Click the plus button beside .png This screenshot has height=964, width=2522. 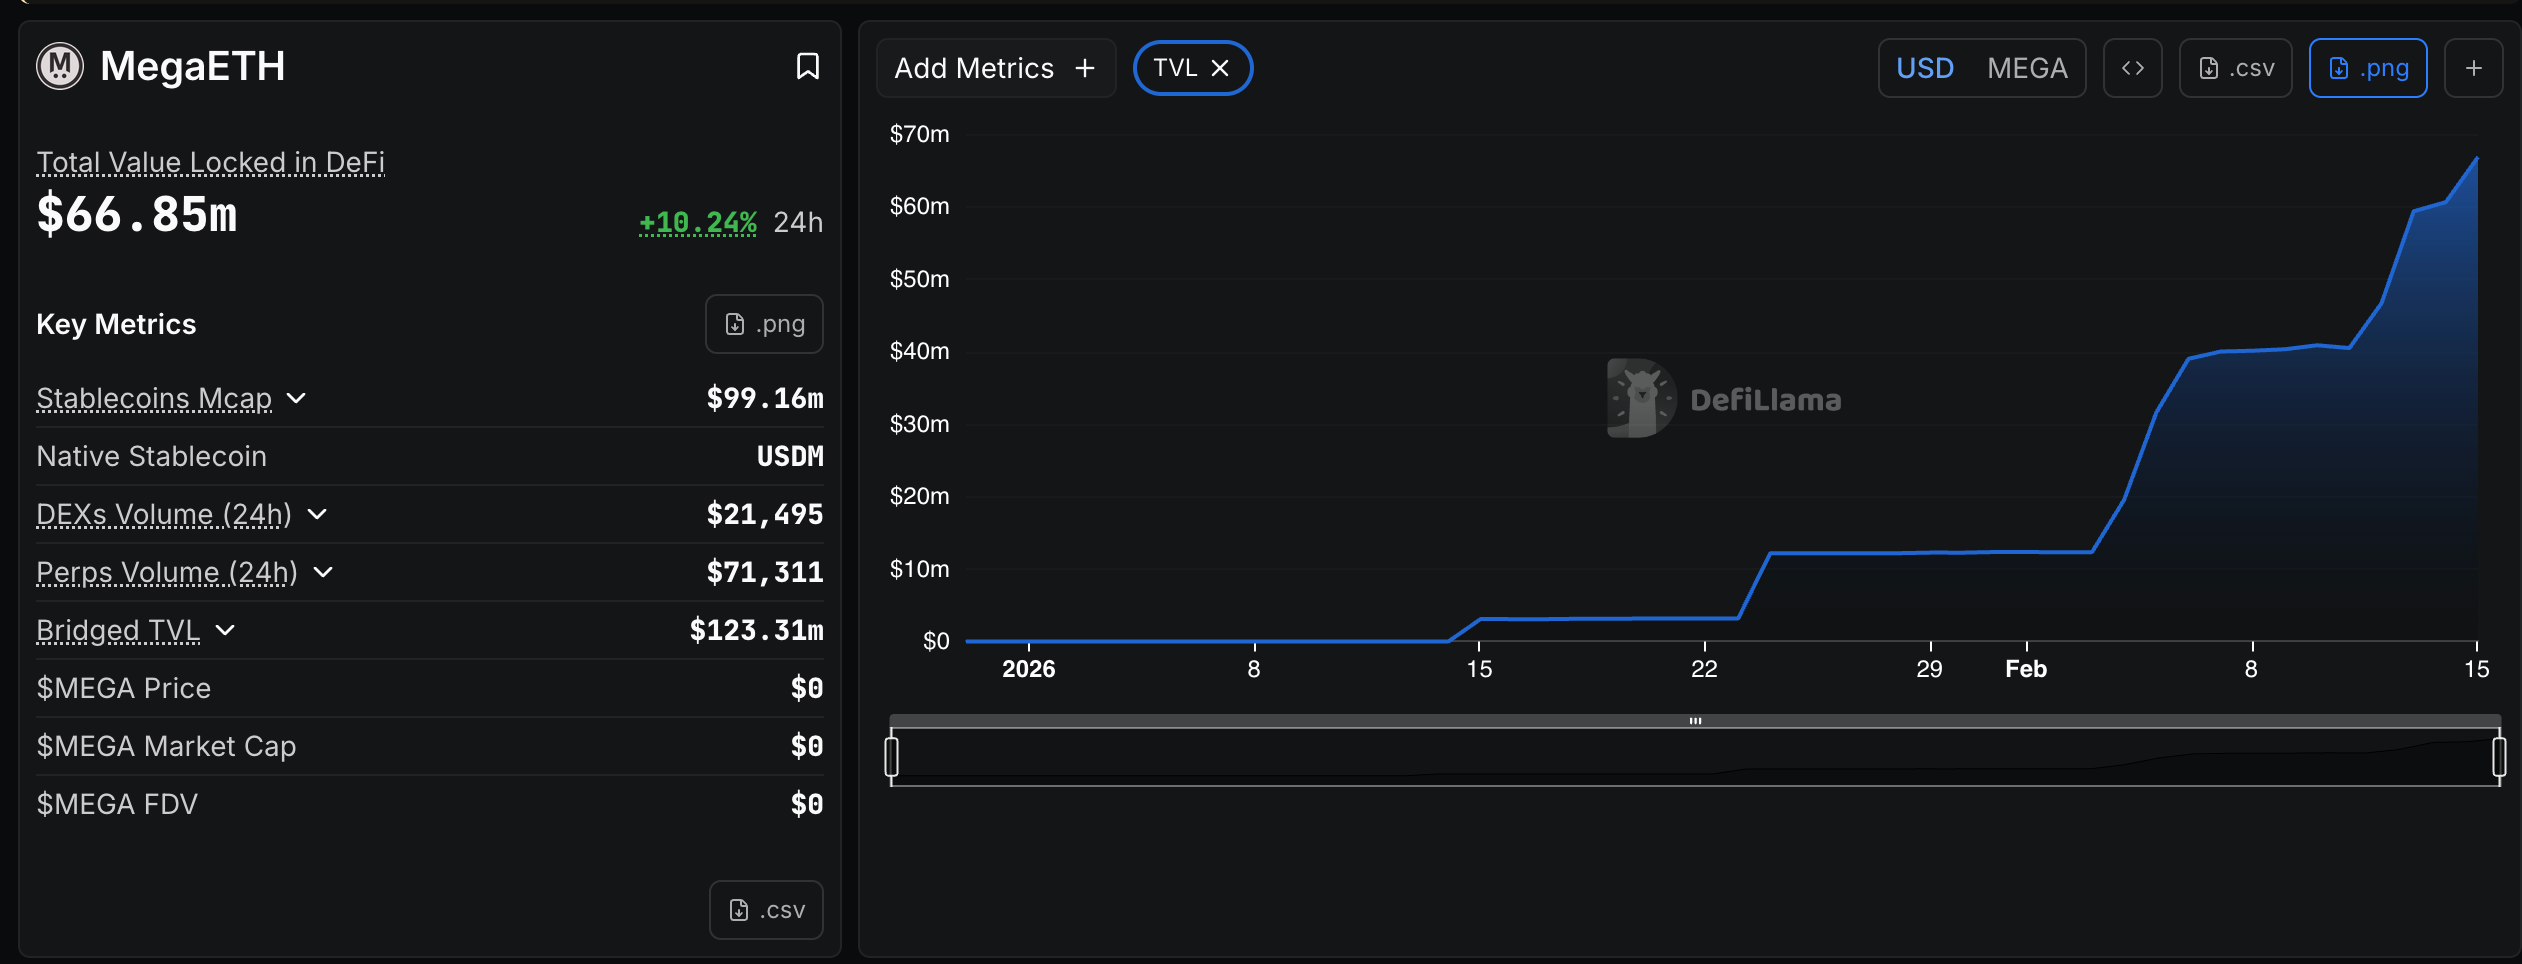[2473, 68]
